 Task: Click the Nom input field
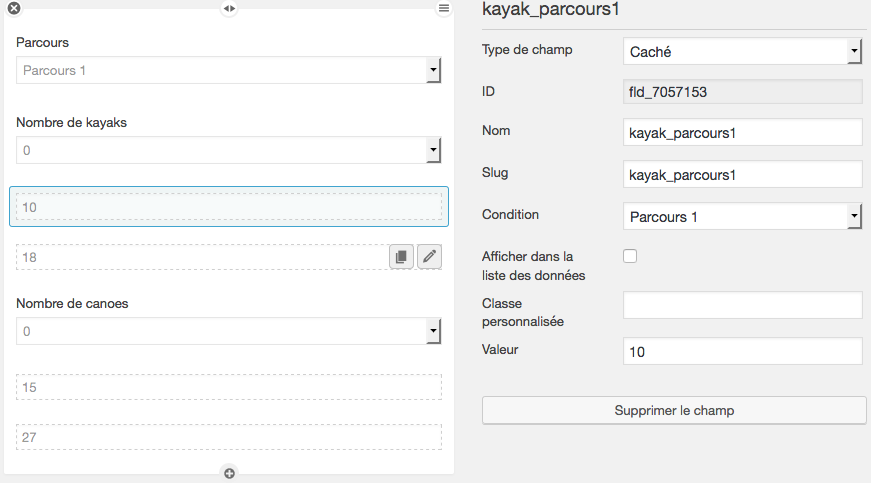(x=743, y=133)
